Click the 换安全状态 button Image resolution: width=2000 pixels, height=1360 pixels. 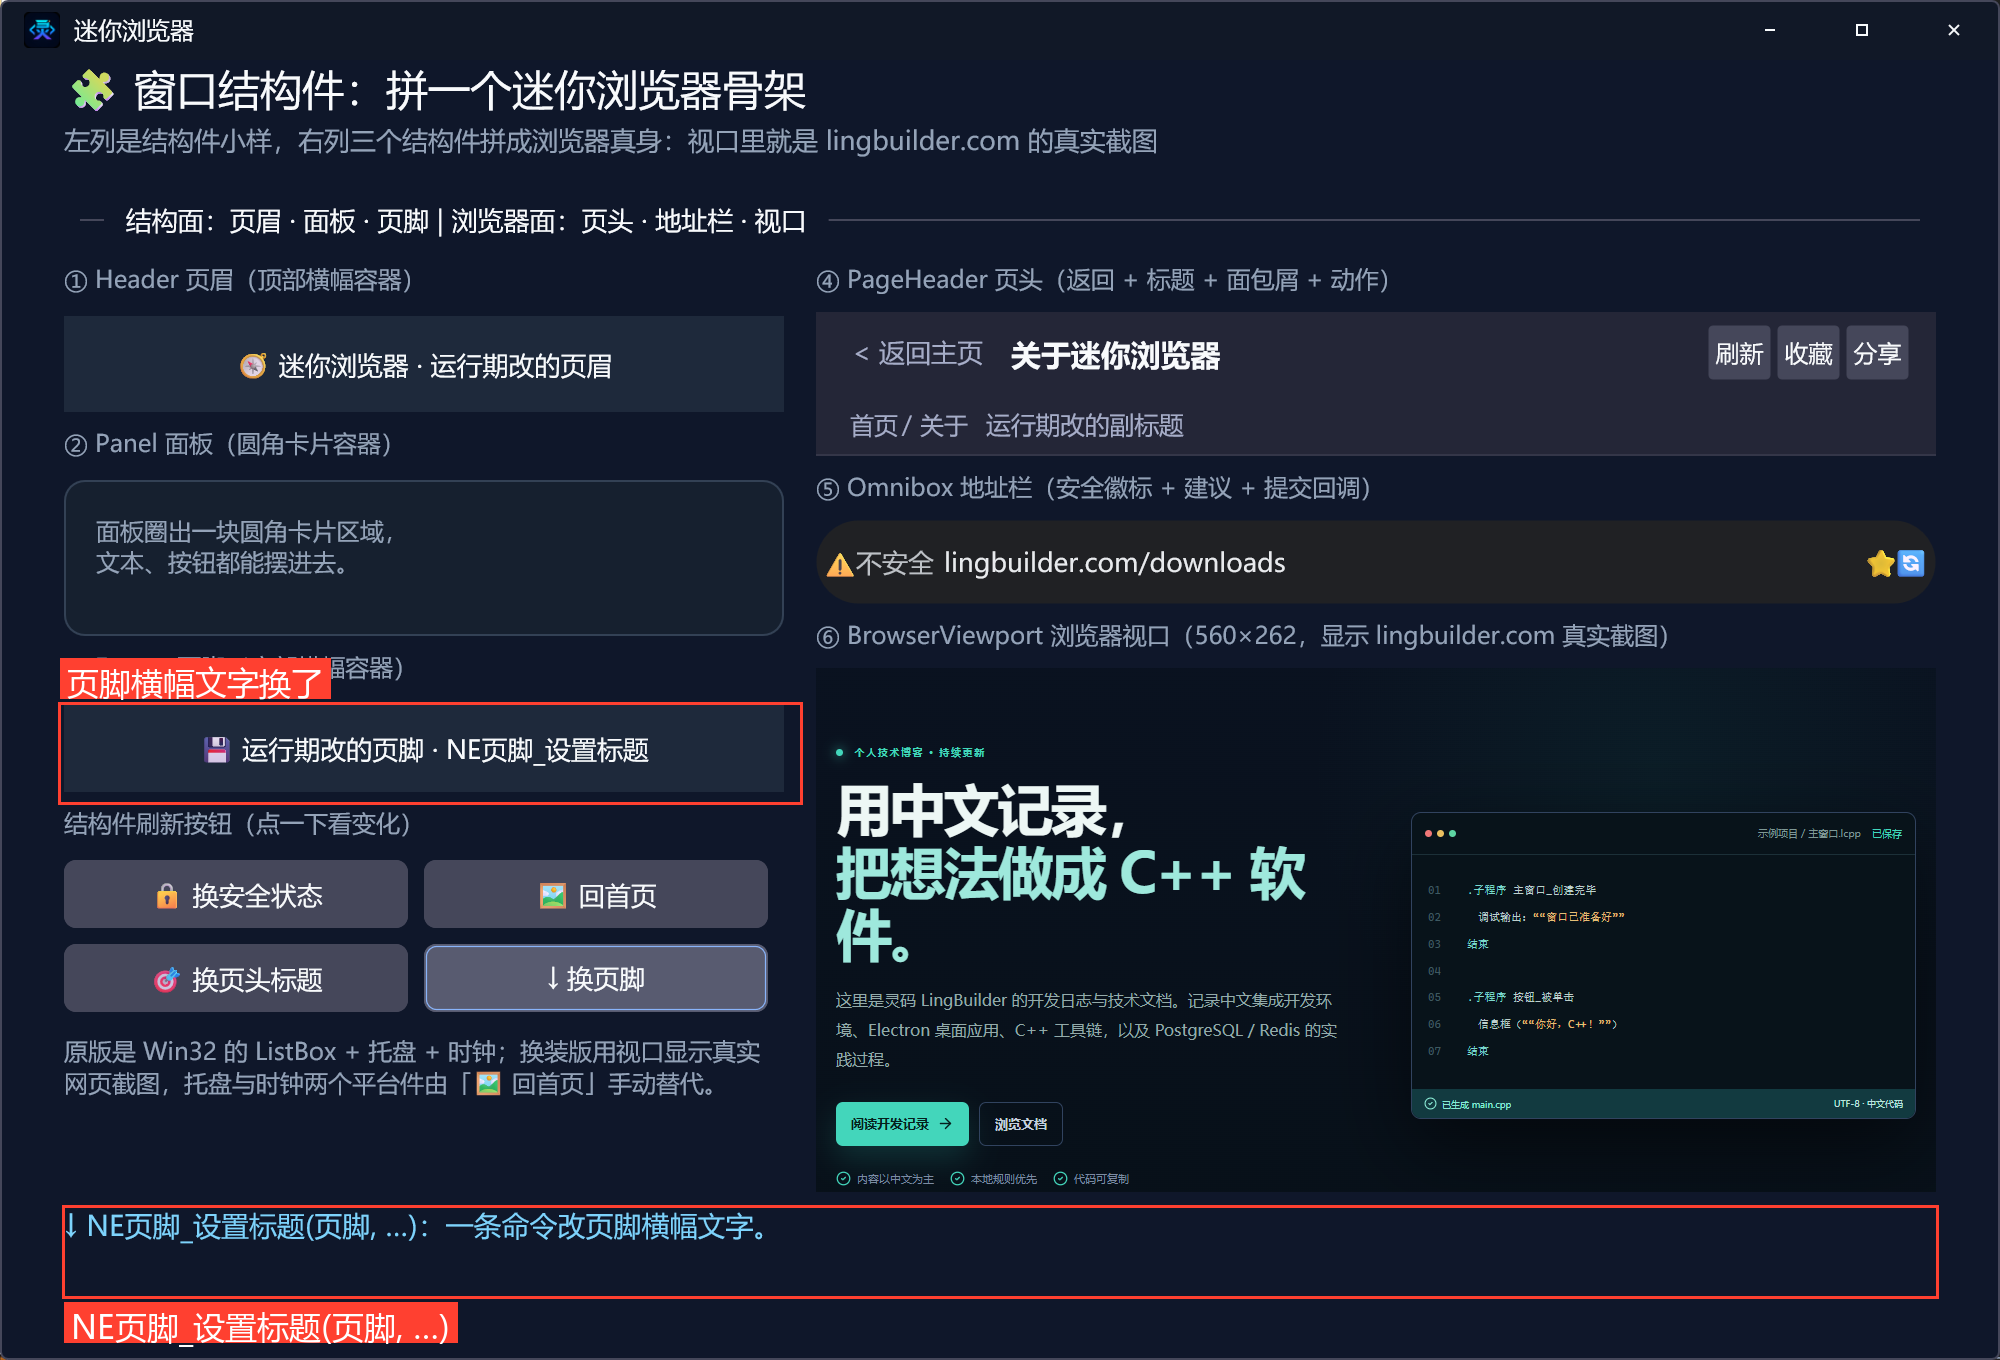(x=236, y=894)
